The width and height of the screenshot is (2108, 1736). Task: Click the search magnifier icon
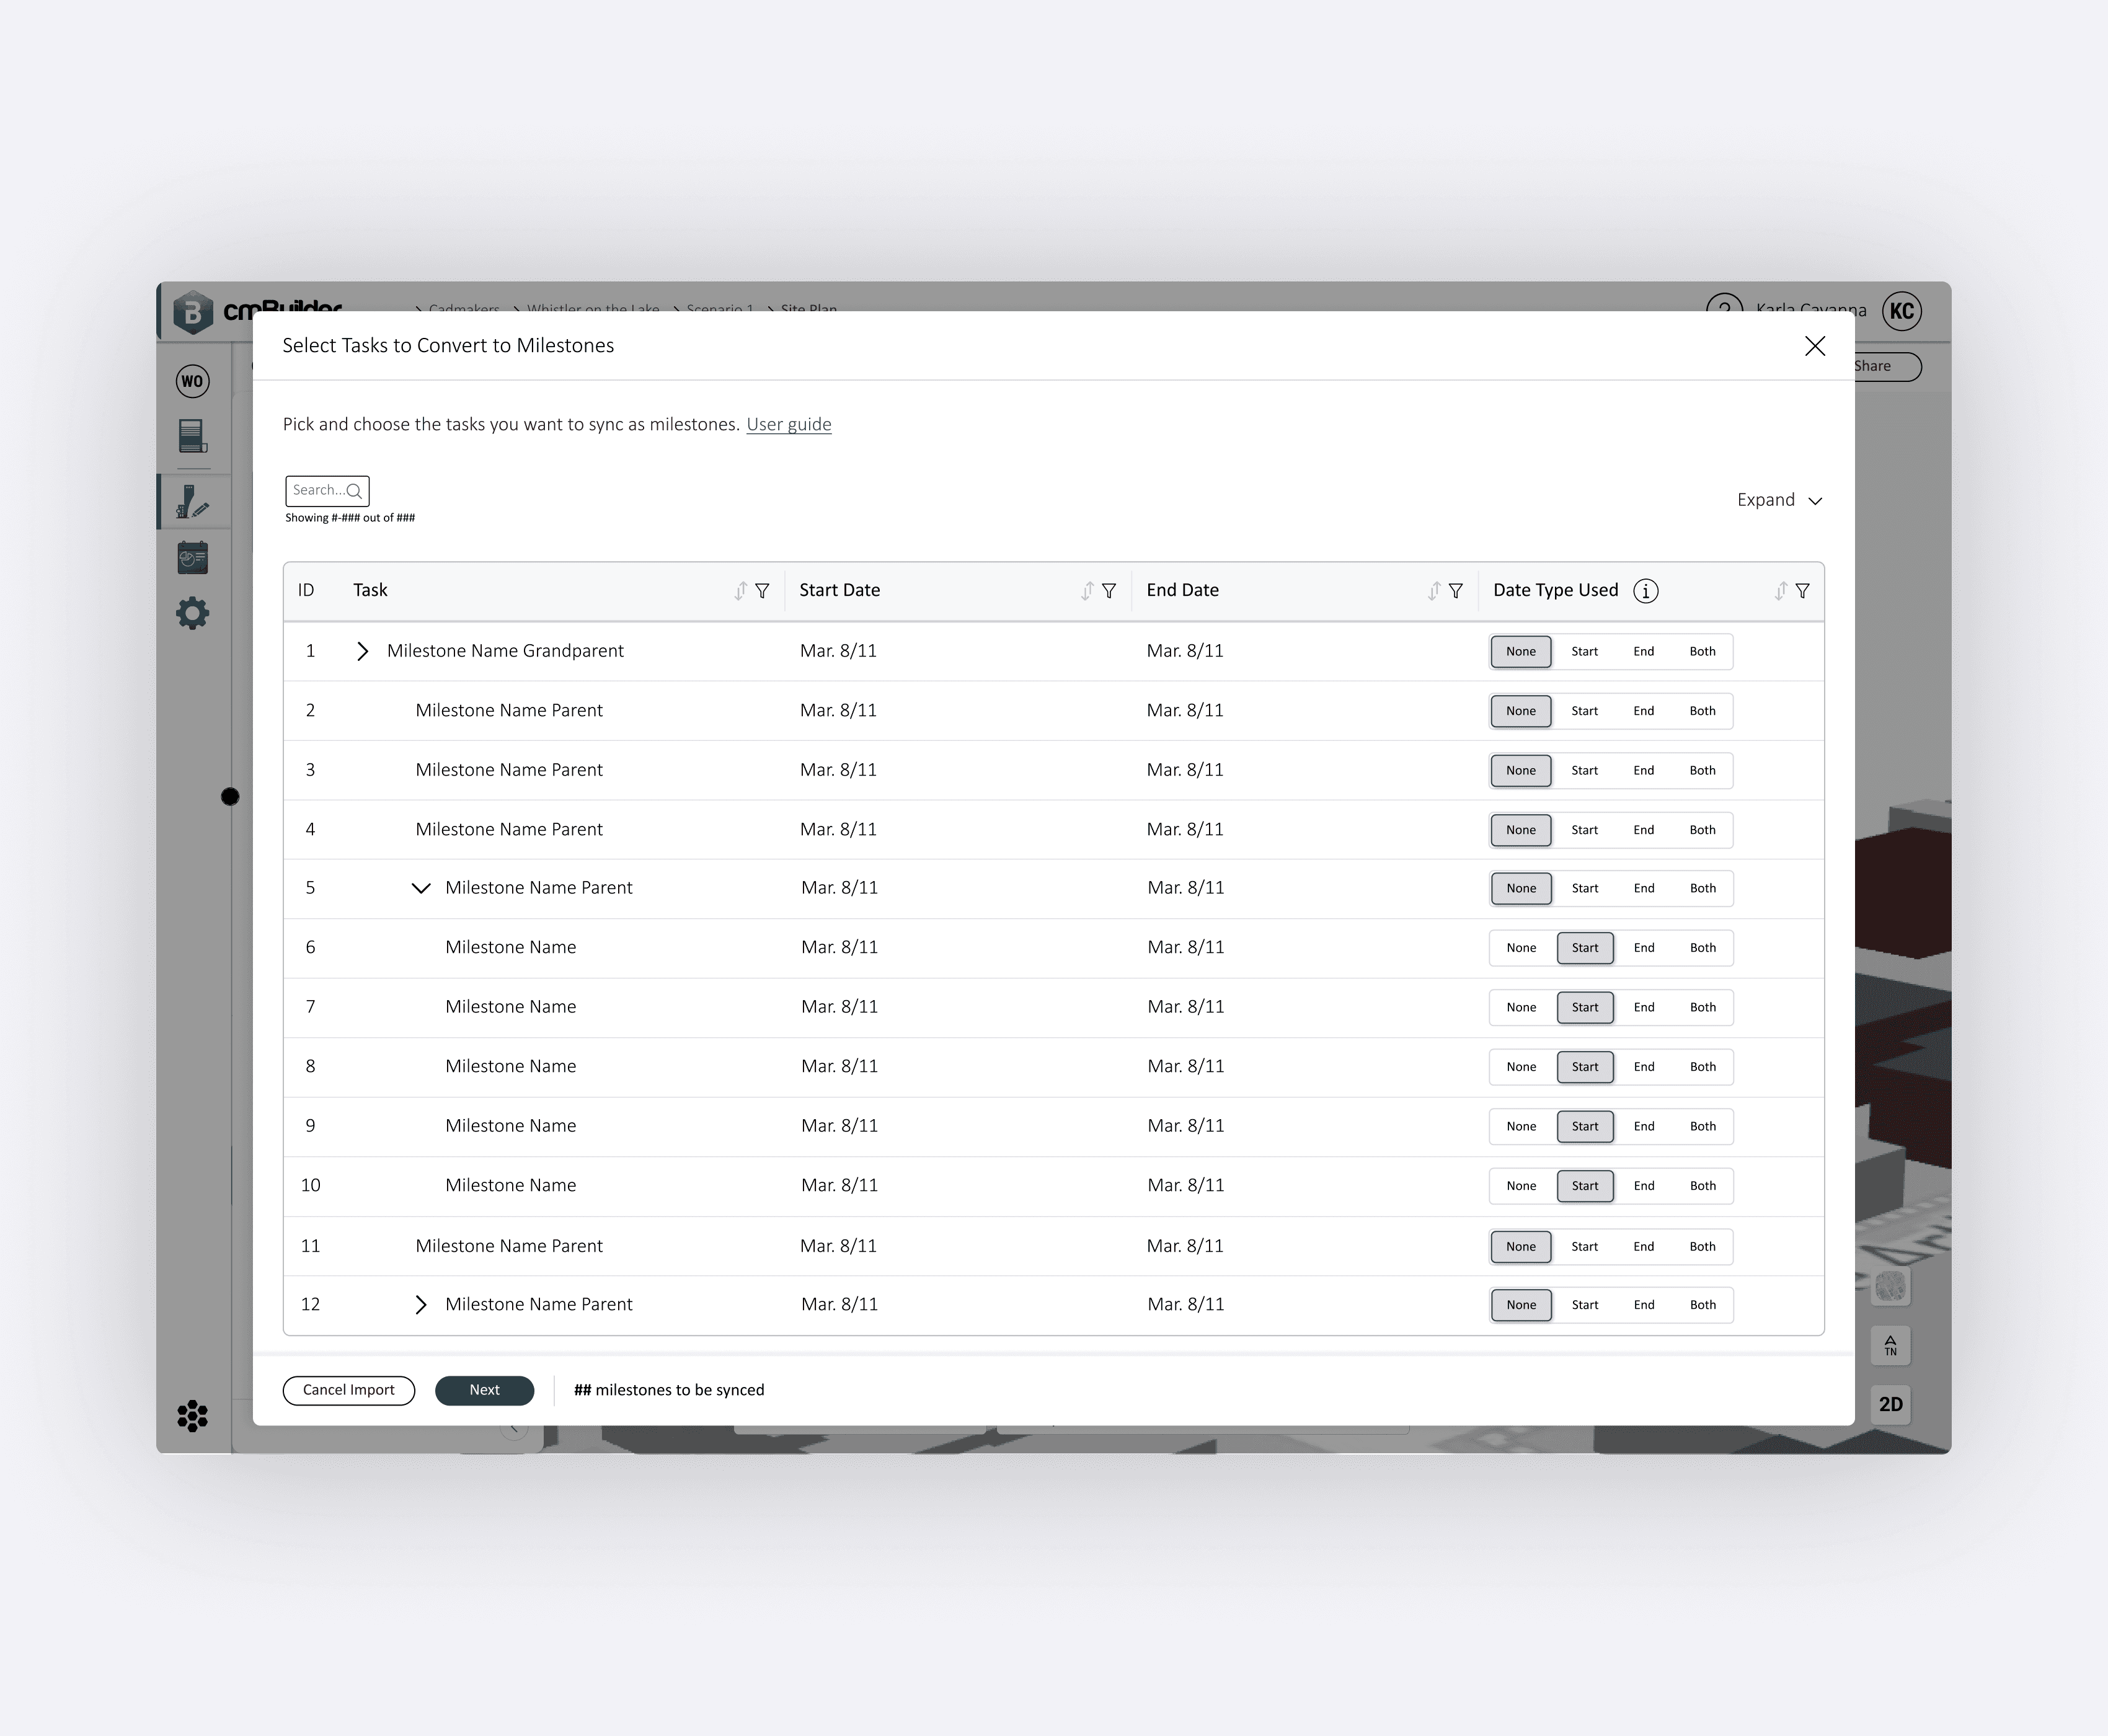pos(354,491)
